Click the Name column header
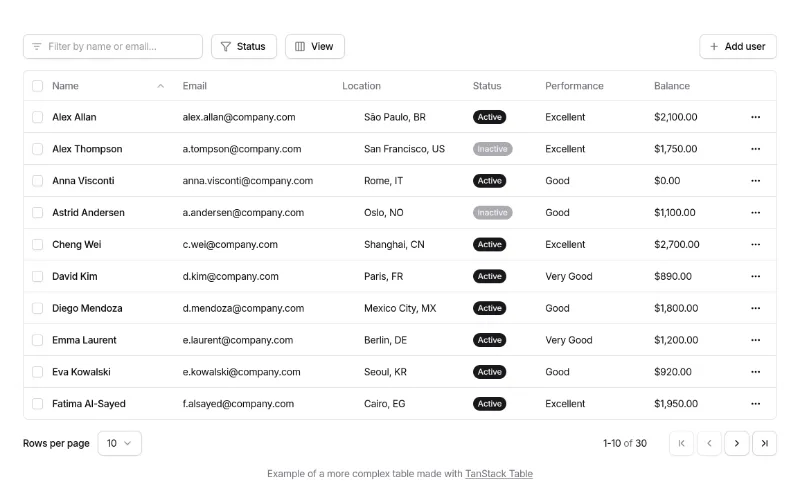Image resolution: width=800 pixels, height=500 pixels. click(65, 86)
